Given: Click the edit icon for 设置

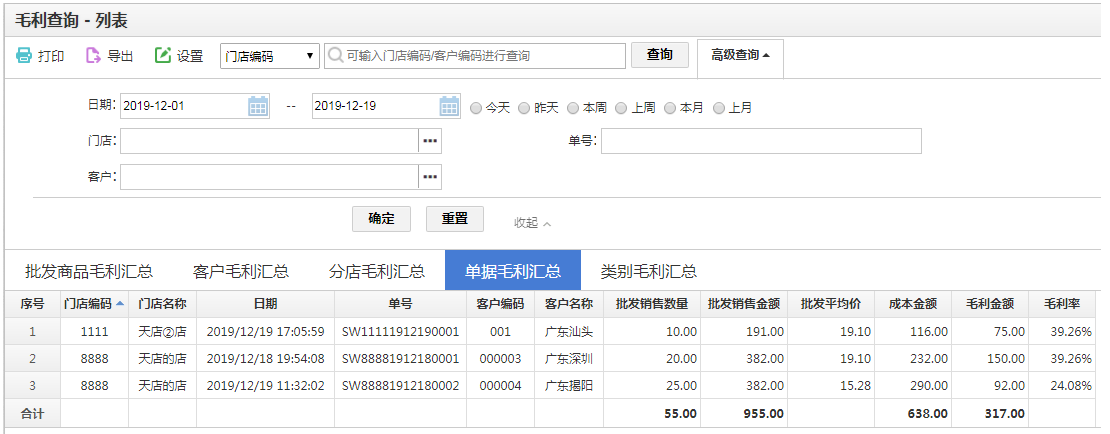Looking at the screenshot, I should [163, 55].
